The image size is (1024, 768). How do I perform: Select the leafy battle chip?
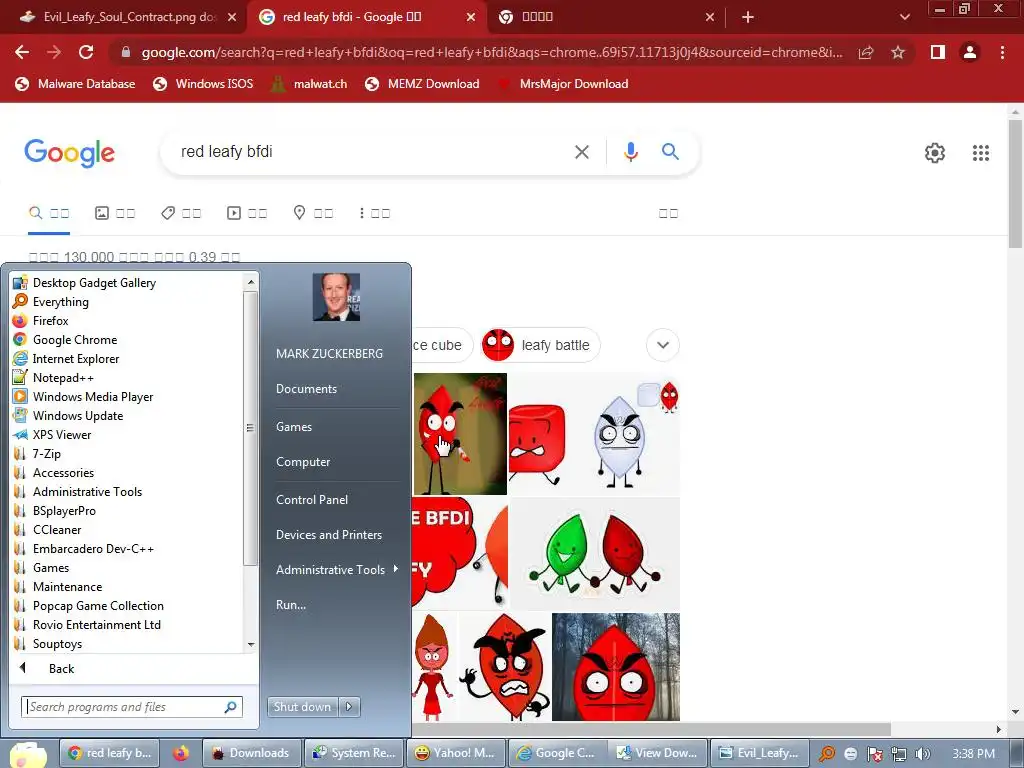[540, 345]
